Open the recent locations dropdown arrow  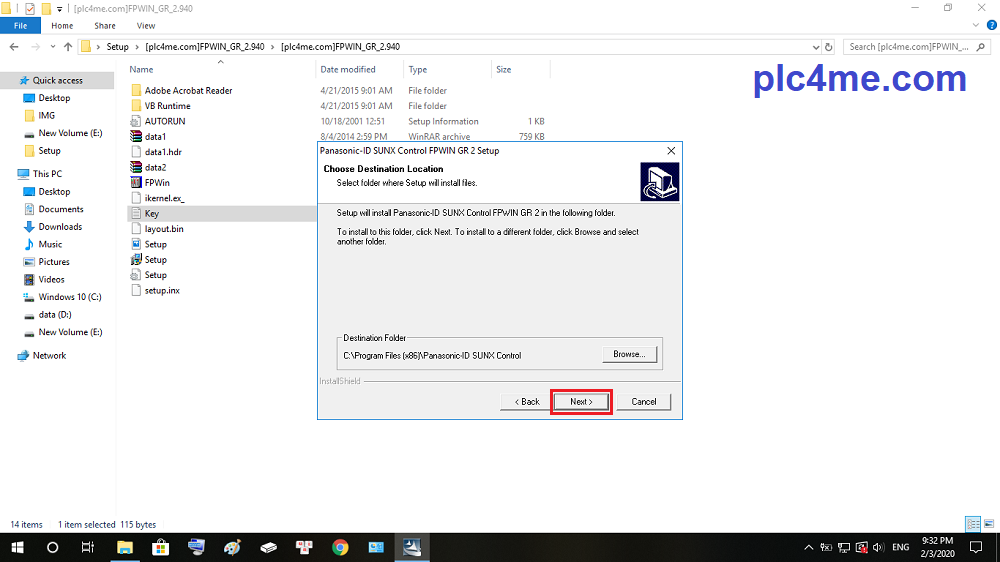click(x=52, y=46)
